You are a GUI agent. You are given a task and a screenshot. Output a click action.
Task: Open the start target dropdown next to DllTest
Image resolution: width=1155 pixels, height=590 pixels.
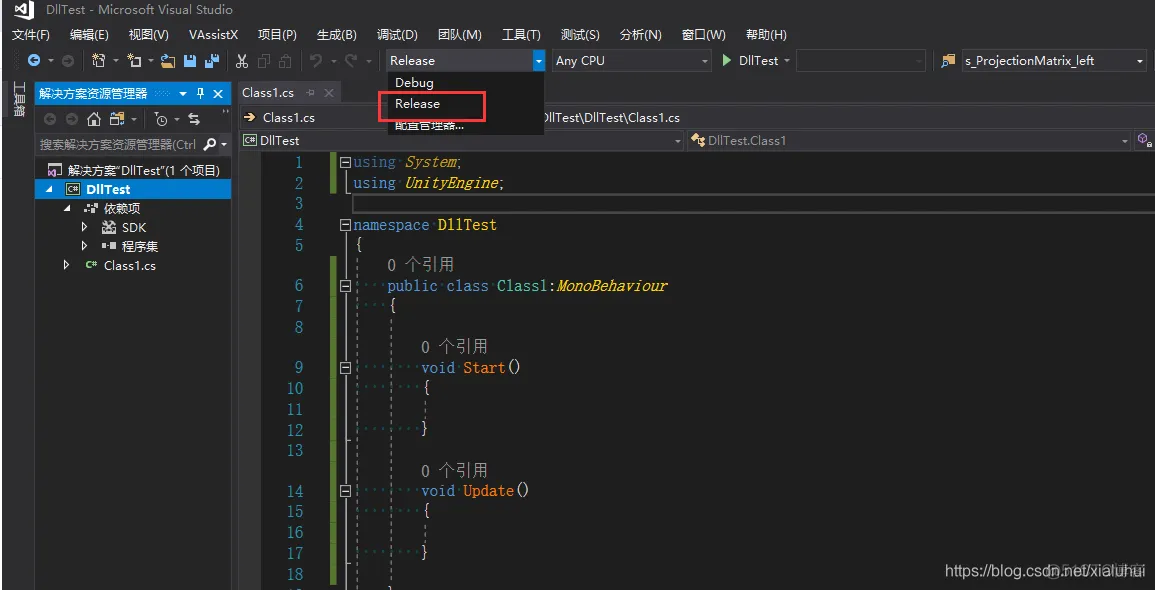(787, 61)
